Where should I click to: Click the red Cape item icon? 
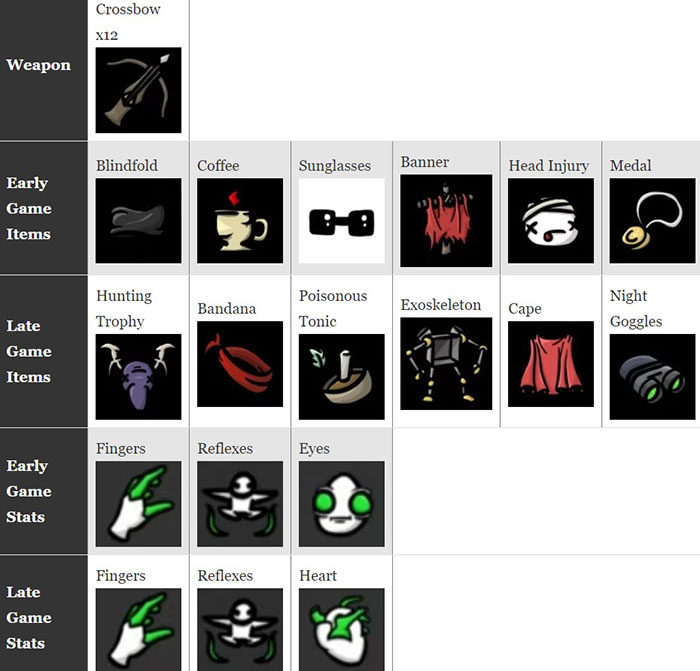(x=551, y=364)
